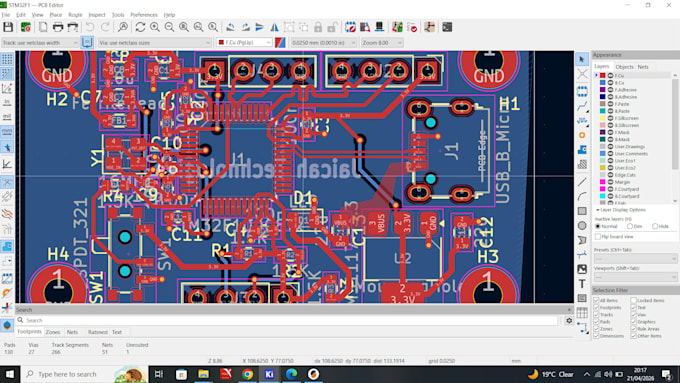
Task: Open the scripting console icon
Action: [447, 27]
